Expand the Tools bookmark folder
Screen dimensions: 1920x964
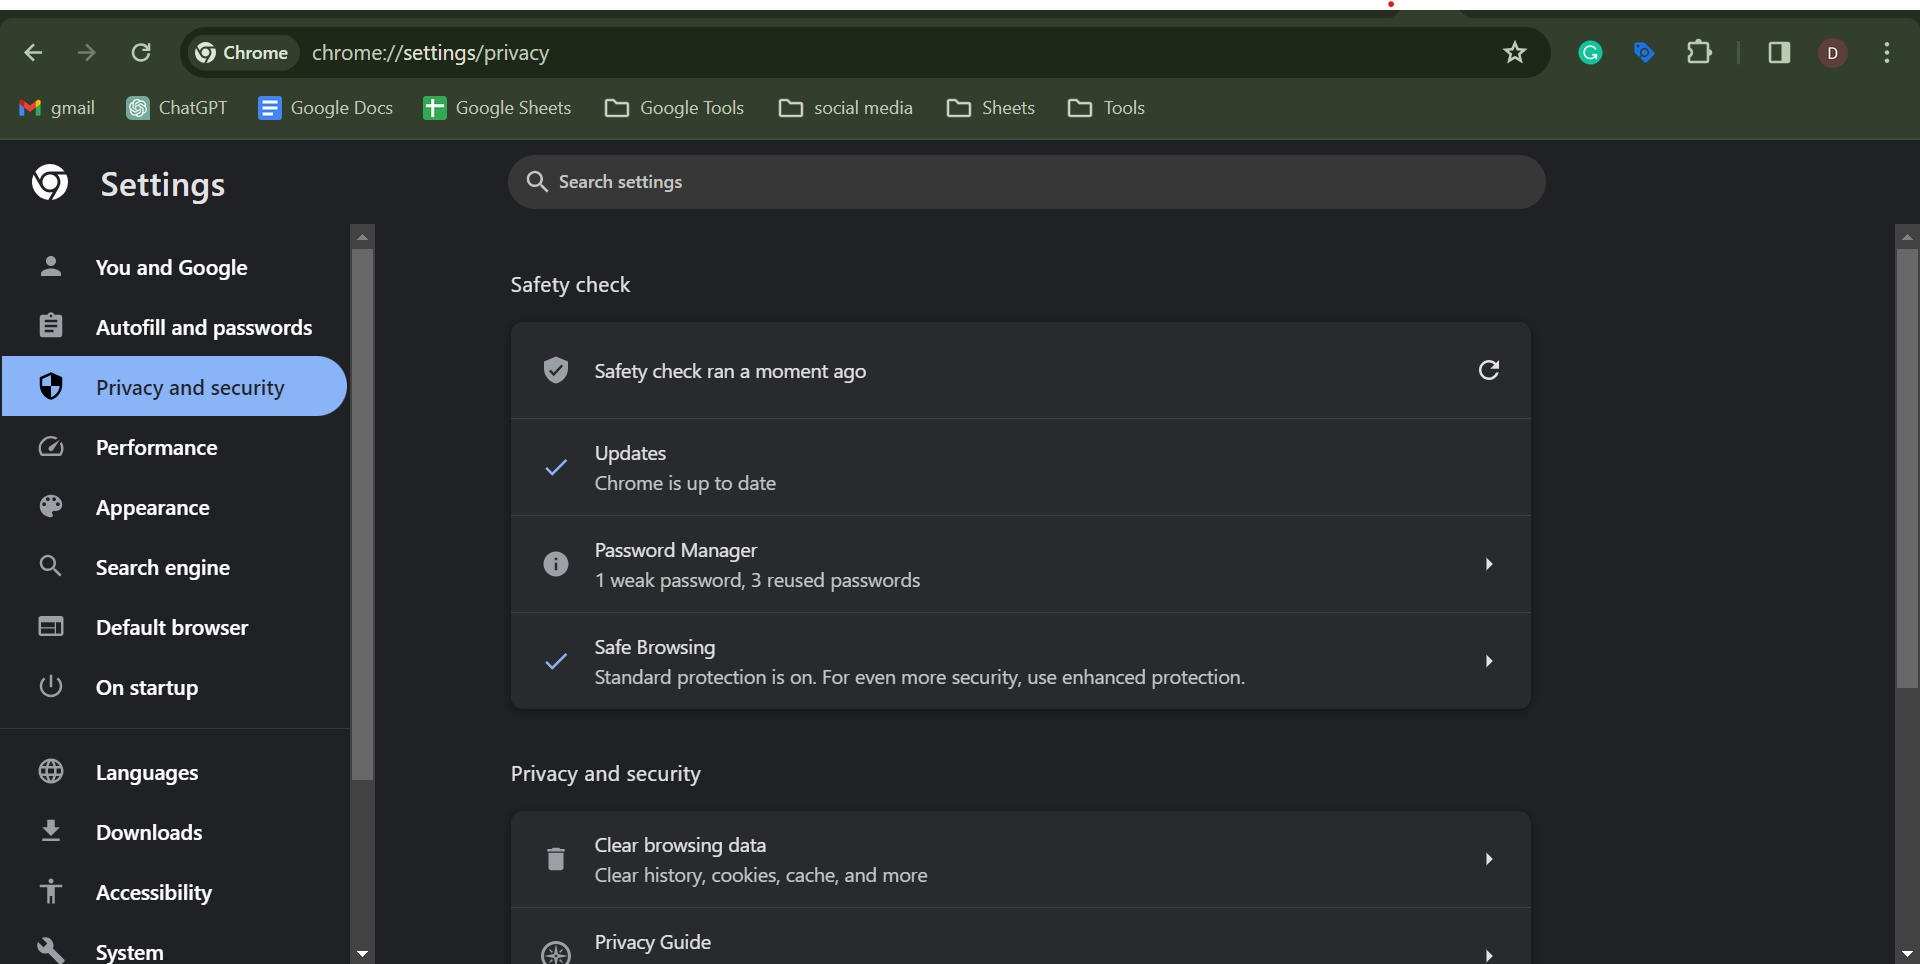(x=1106, y=107)
